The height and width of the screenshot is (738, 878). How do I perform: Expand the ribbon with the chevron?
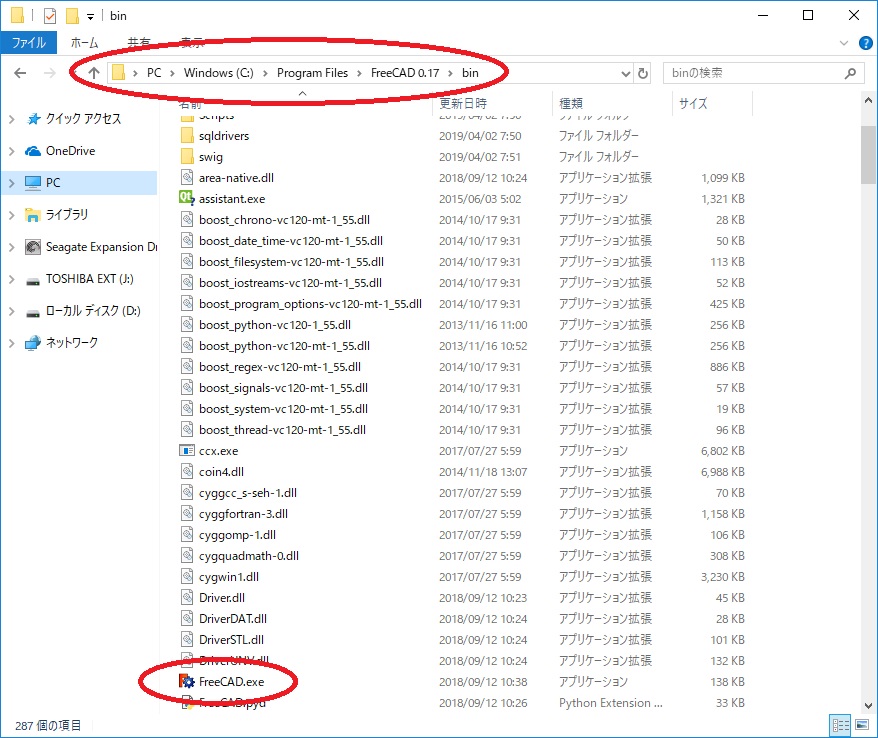coord(844,43)
